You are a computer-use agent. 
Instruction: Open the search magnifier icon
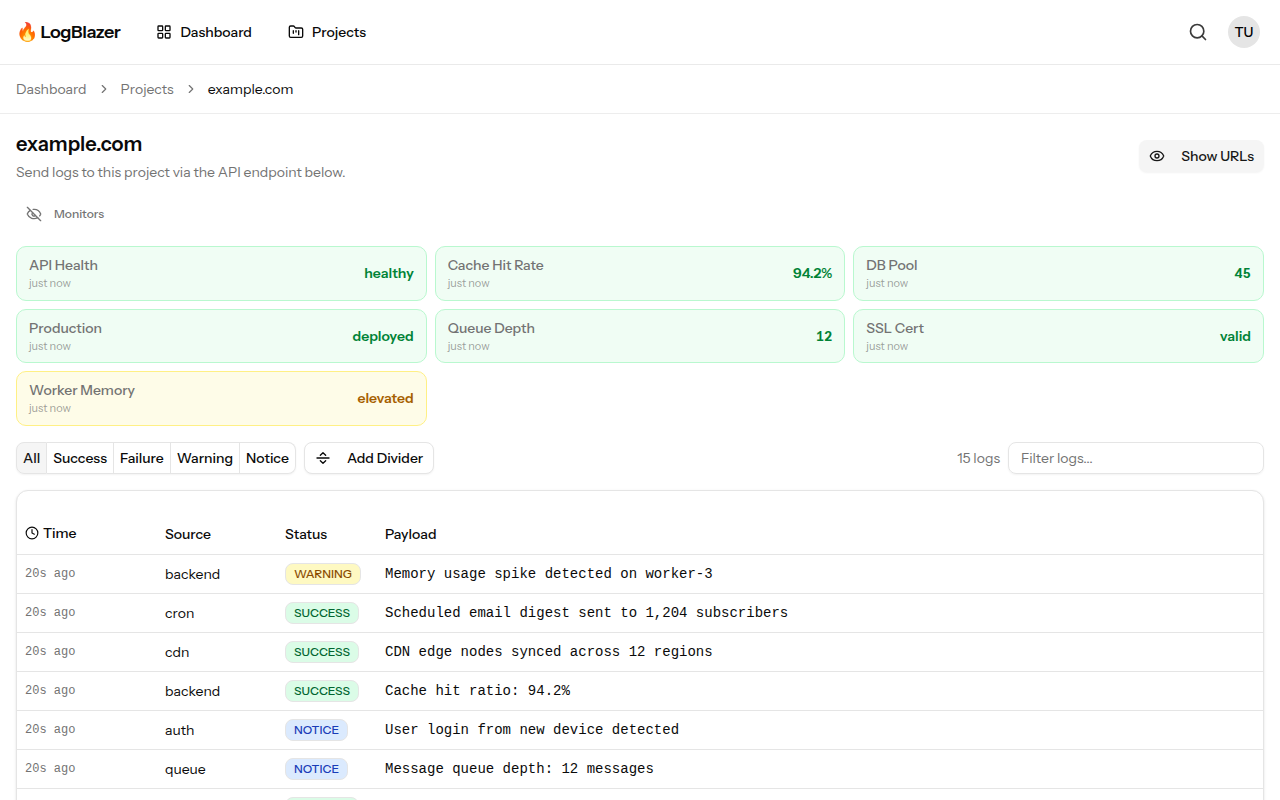click(x=1198, y=32)
